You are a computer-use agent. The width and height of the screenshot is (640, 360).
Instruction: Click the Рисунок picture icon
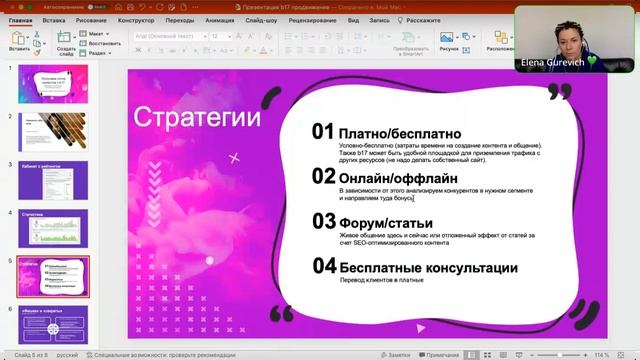[x=446, y=38]
